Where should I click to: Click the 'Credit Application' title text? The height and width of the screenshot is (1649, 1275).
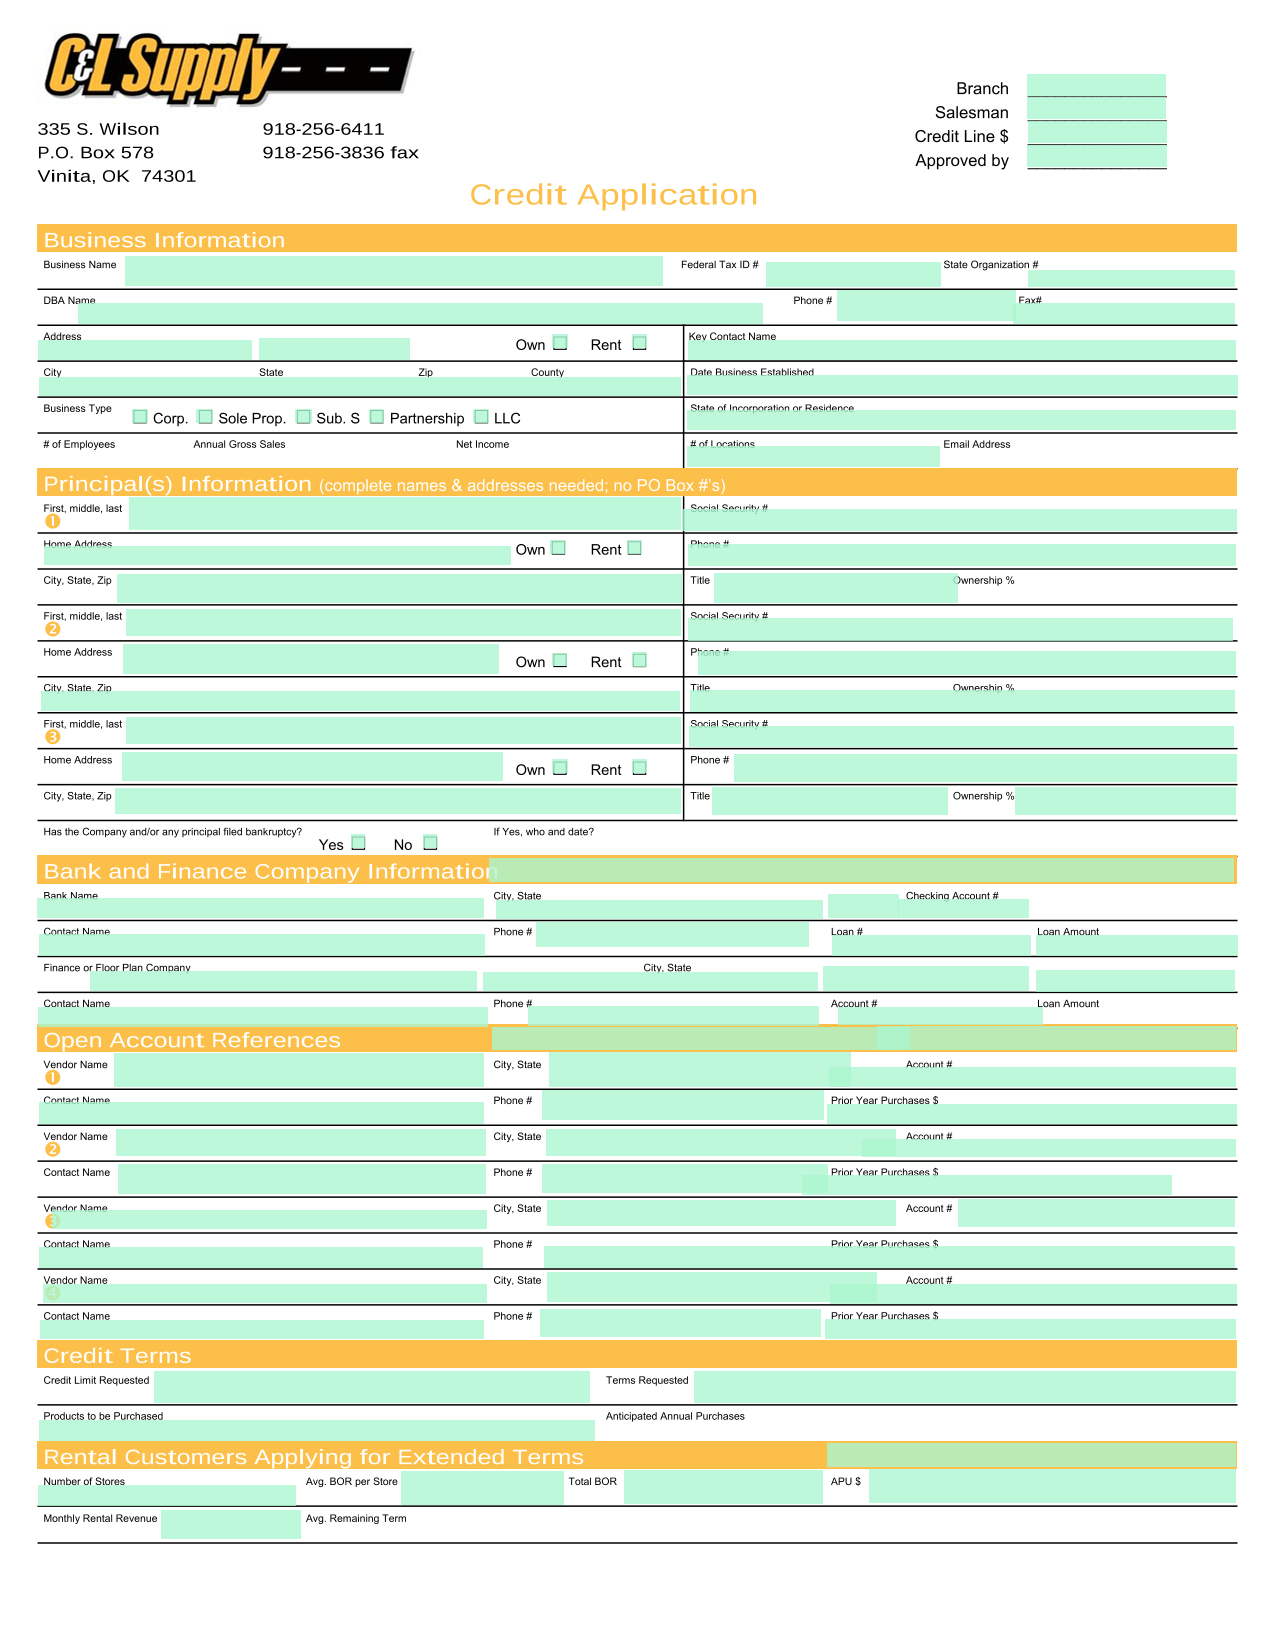pos(614,194)
